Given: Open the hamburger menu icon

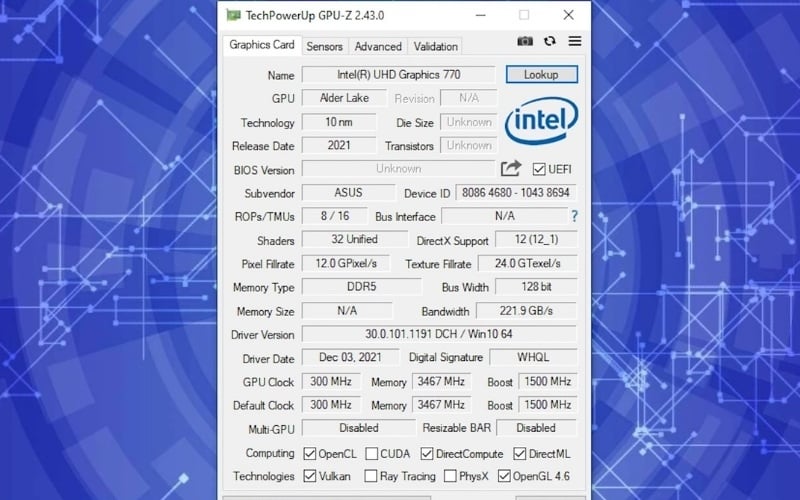Looking at the screenshot, I should 574,41.
